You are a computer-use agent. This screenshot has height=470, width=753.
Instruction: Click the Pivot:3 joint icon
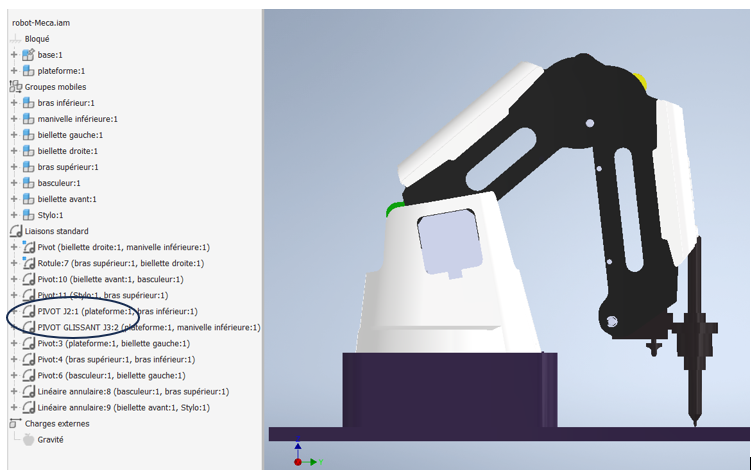coord(28,343)
